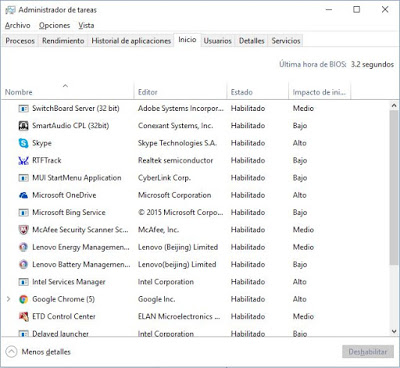The width and height of the screenshot is (400, 368).
Task: Open the Servicios tab
Action: 286,41
